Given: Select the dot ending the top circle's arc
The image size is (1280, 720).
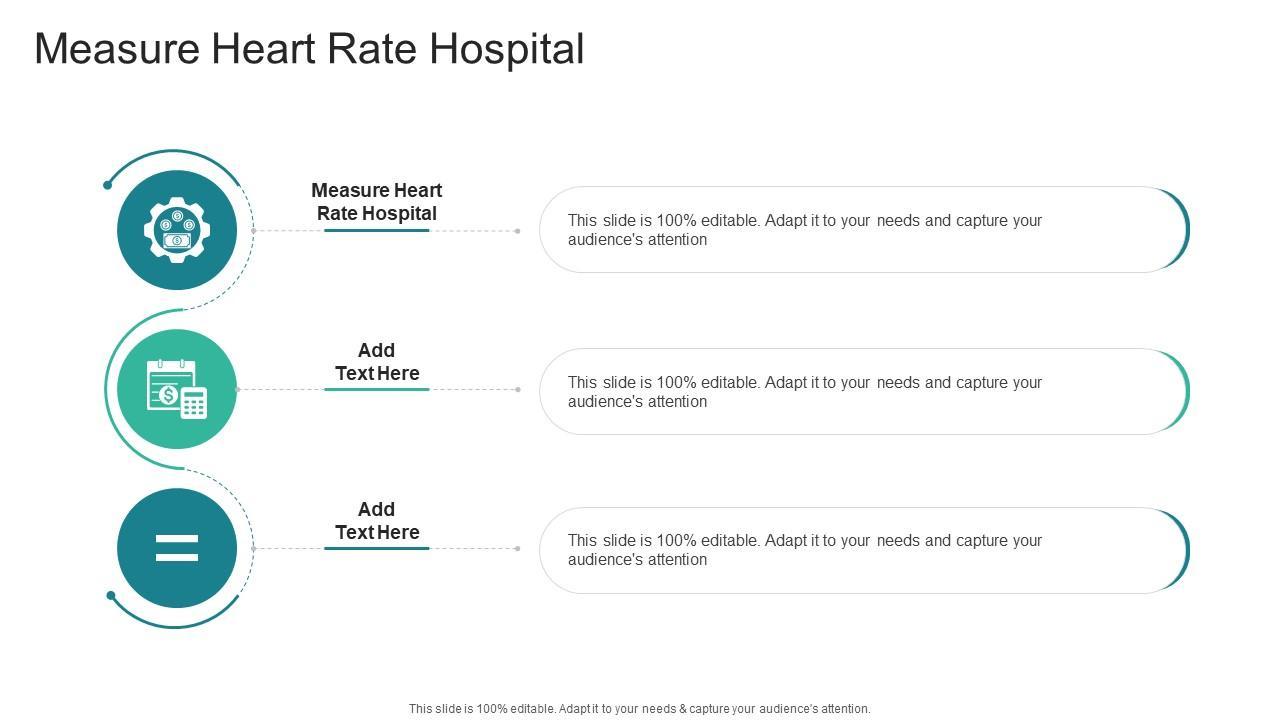Looking at the screenshot, I should click(108, 185).
